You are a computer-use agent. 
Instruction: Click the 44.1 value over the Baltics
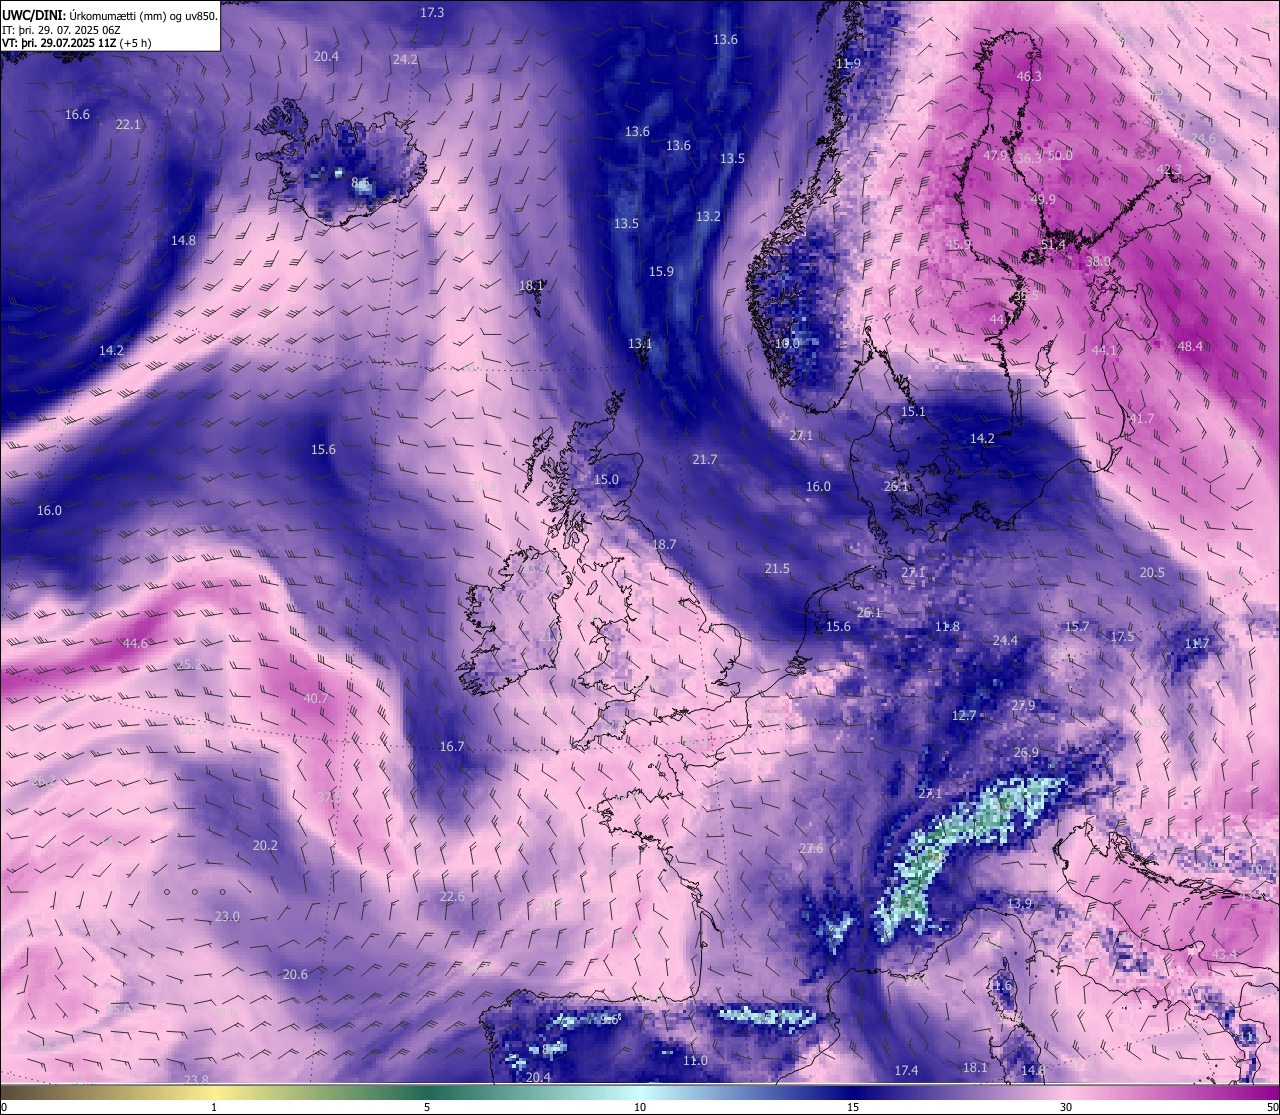1104,350
